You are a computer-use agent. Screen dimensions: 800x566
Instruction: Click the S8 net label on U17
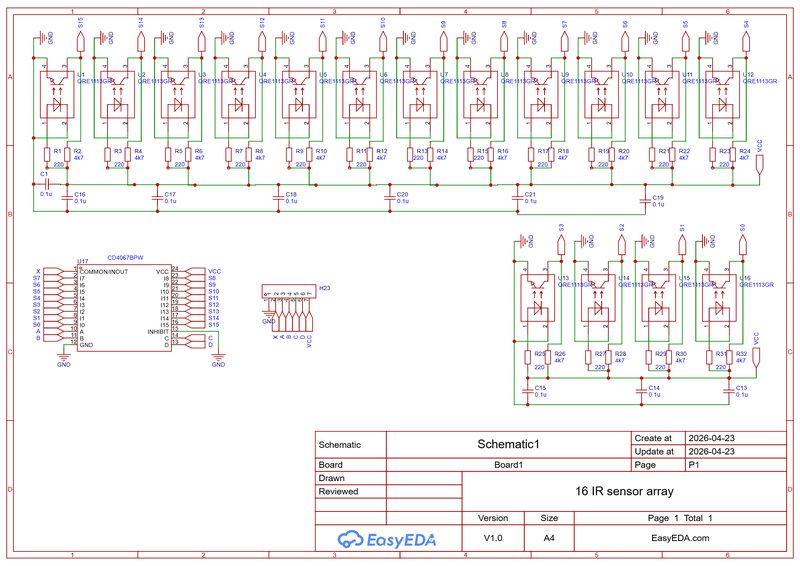coord(212,278)
